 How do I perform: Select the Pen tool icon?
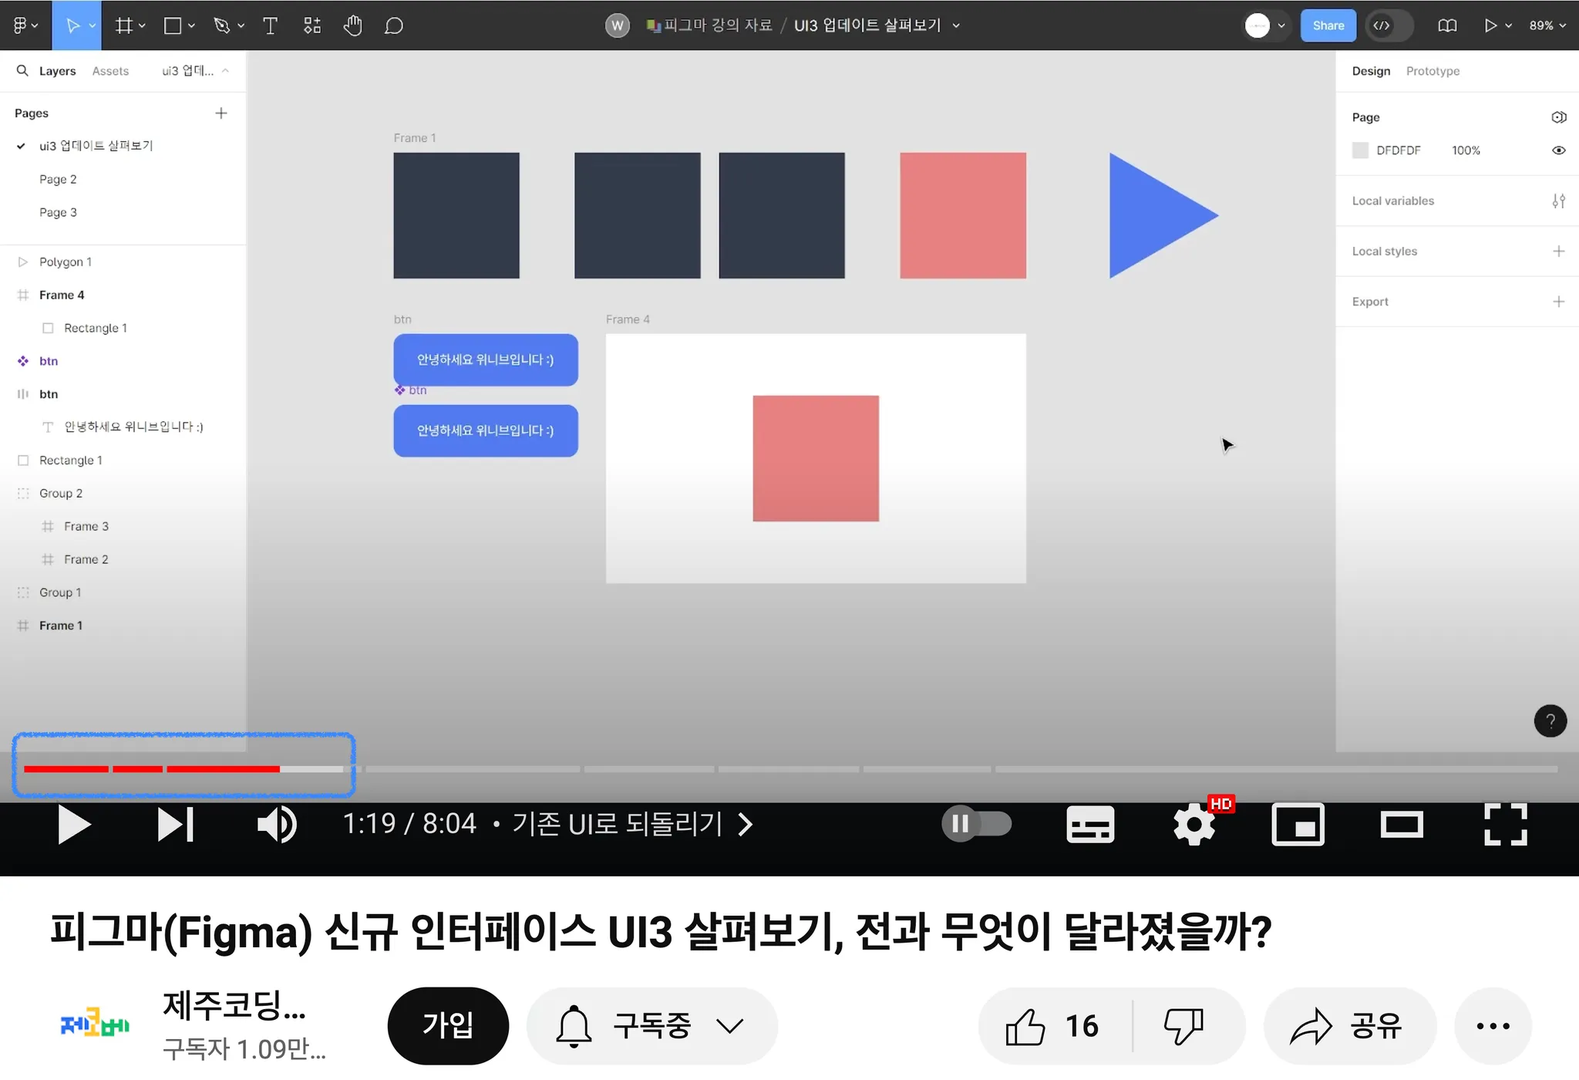click(x=222, y=25)
